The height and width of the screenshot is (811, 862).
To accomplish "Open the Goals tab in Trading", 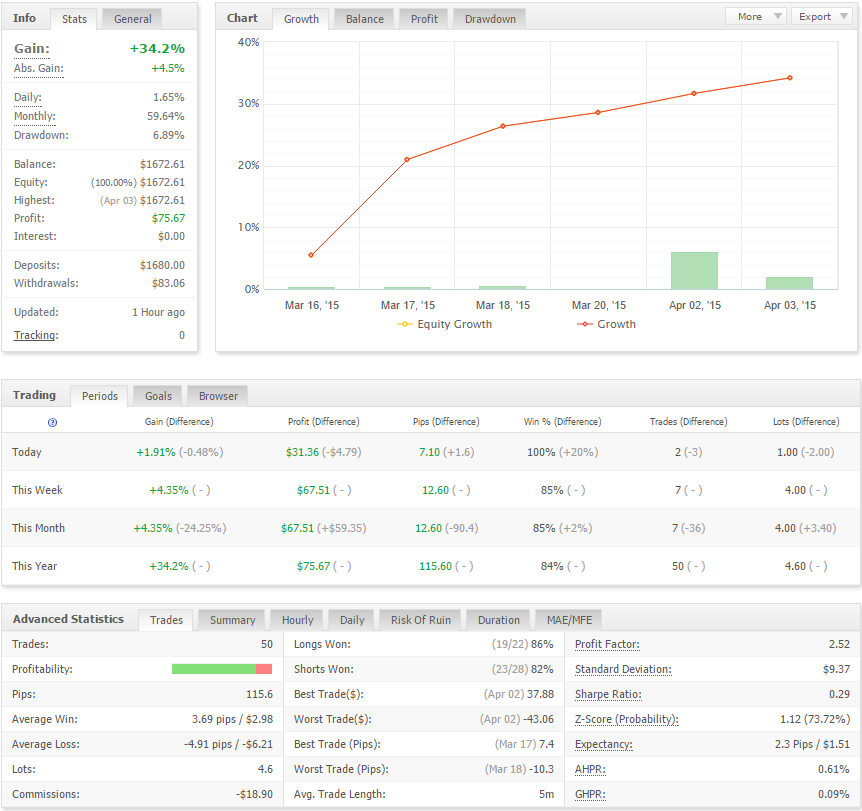I will (x=158, y=396).
